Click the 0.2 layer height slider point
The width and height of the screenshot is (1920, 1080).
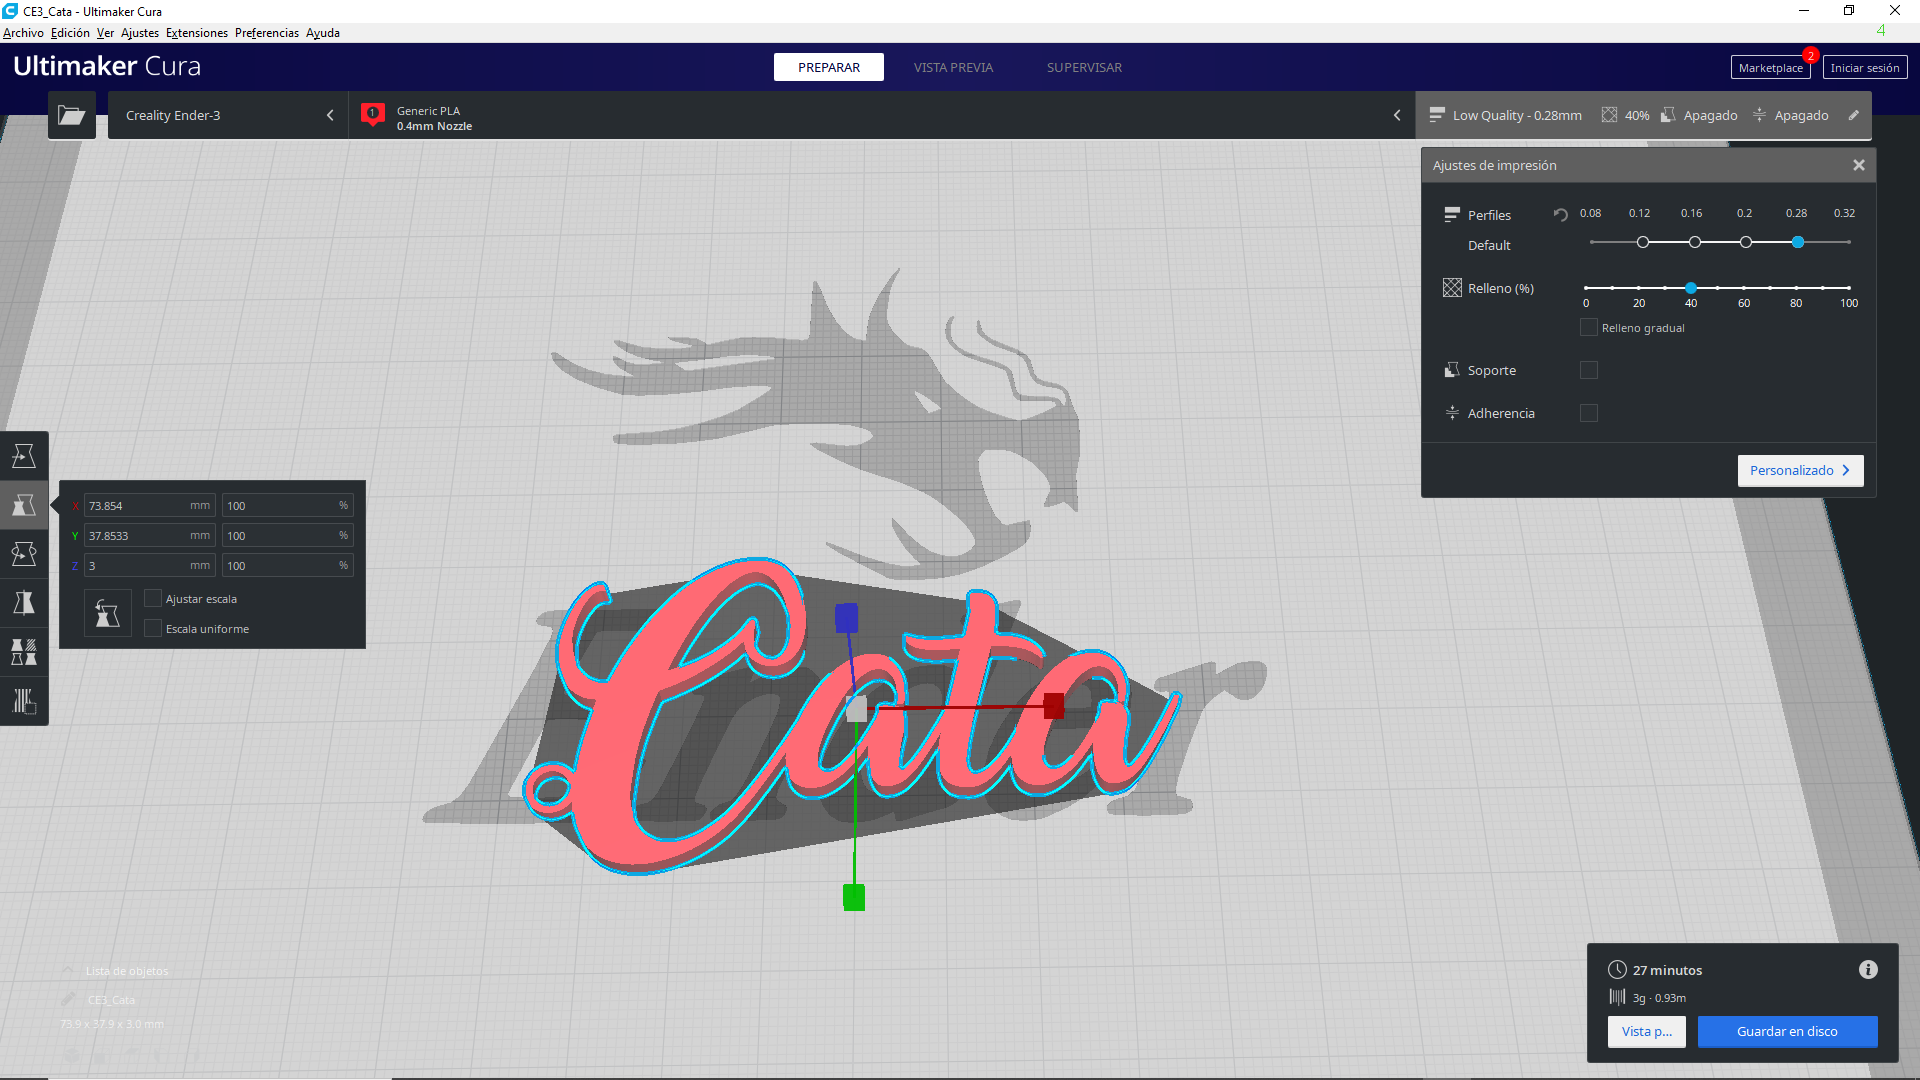pos(1746,242)
